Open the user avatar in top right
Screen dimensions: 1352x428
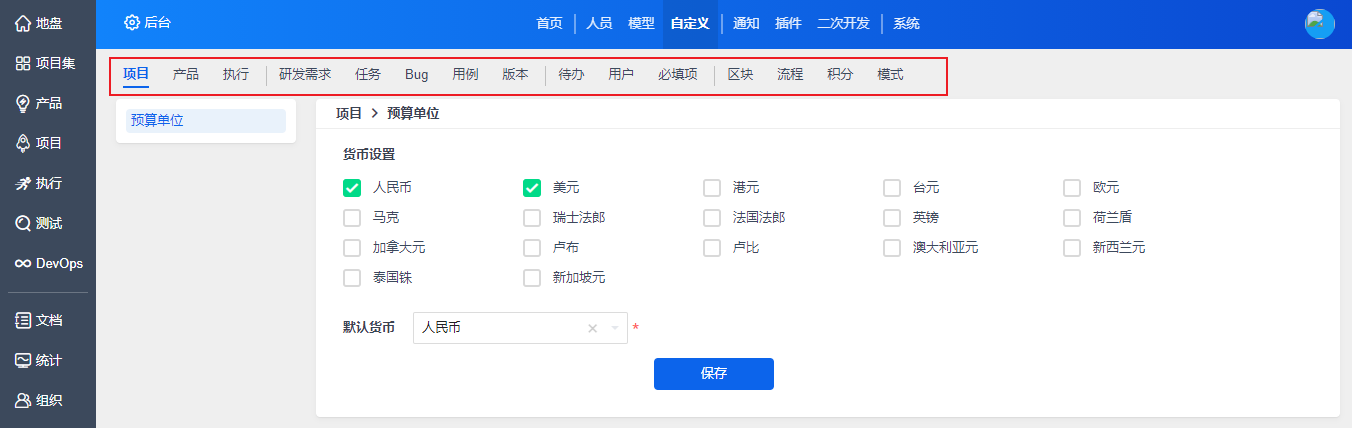(x=1319, y=23)
